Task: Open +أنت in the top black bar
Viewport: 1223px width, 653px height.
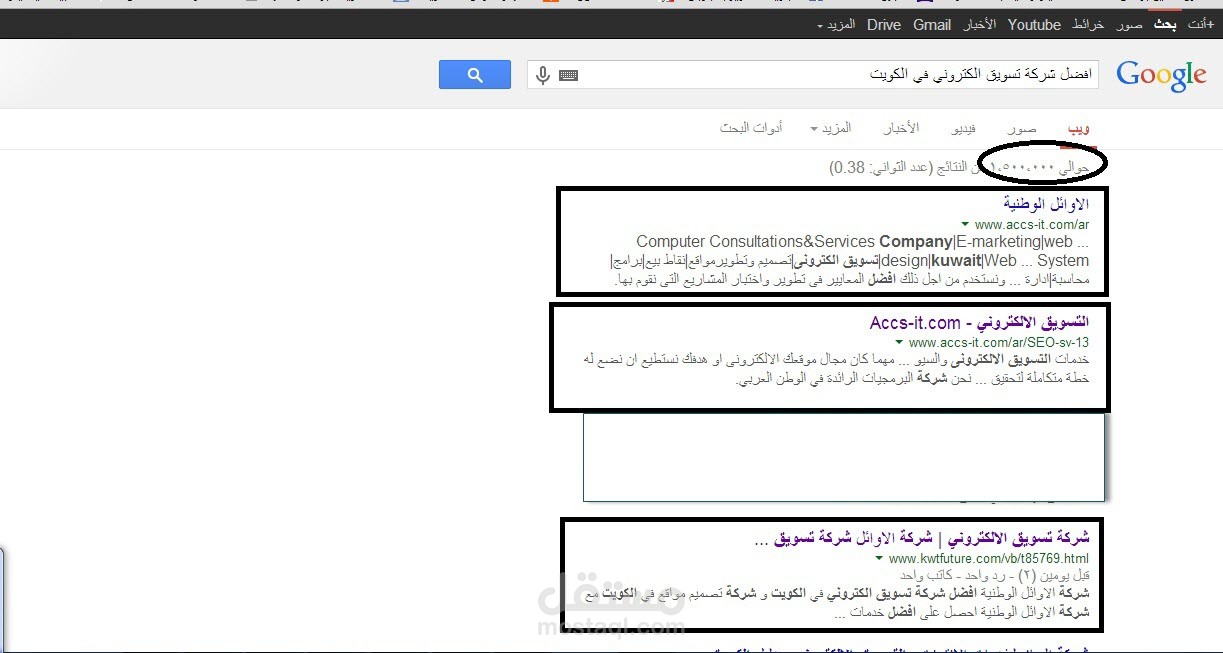Action: click(x=1201, y=25)
